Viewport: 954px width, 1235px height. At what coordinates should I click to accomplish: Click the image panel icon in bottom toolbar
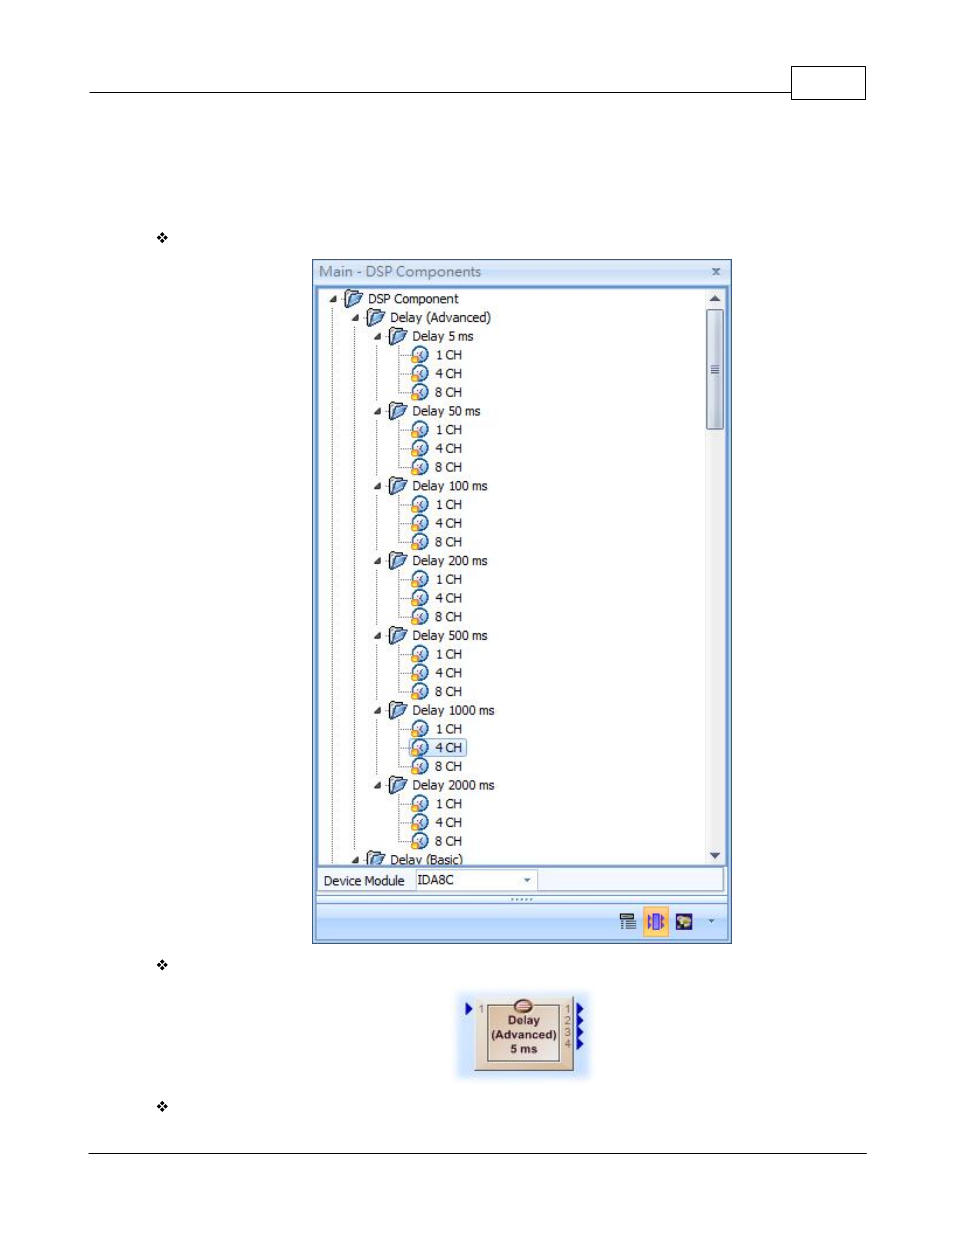point(684,921)
